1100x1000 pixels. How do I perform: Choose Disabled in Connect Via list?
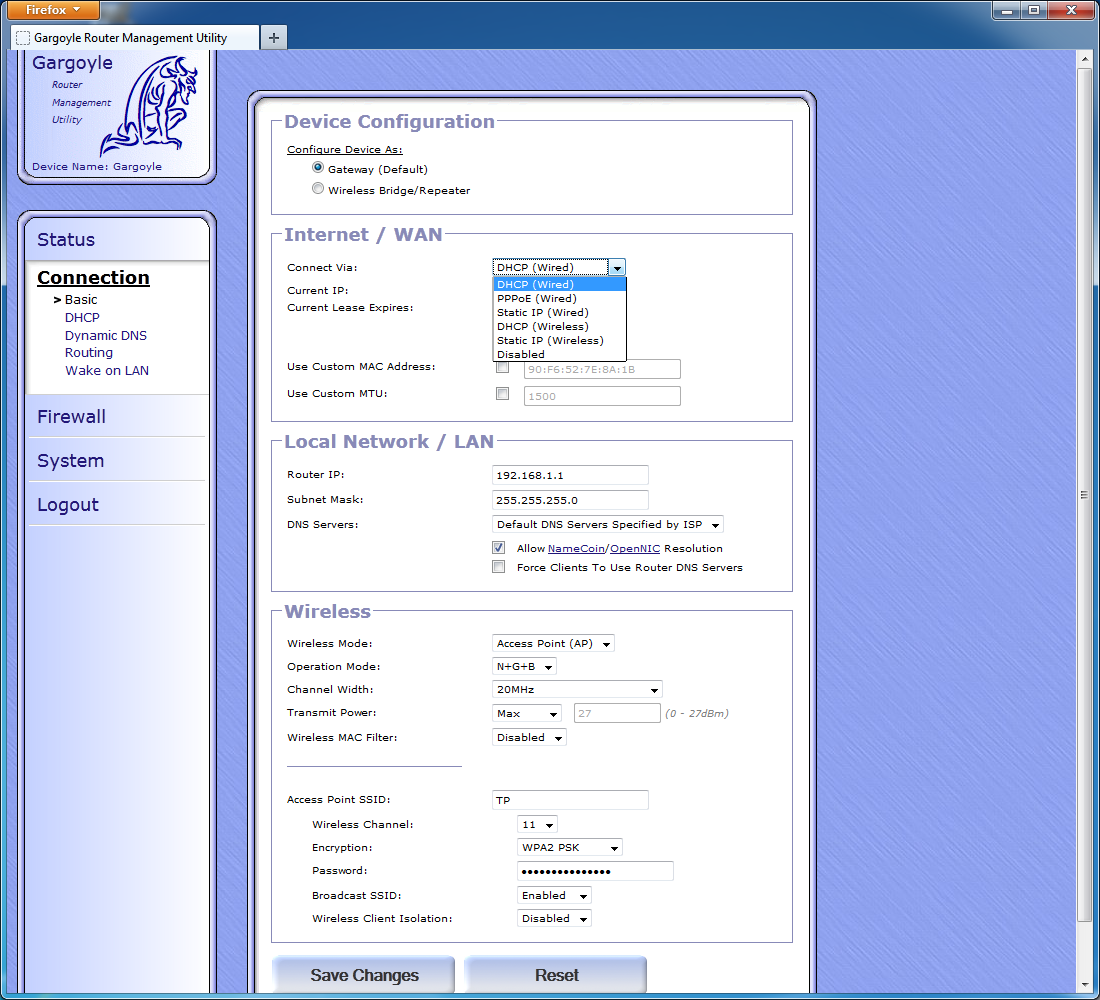tap(559, 354)
